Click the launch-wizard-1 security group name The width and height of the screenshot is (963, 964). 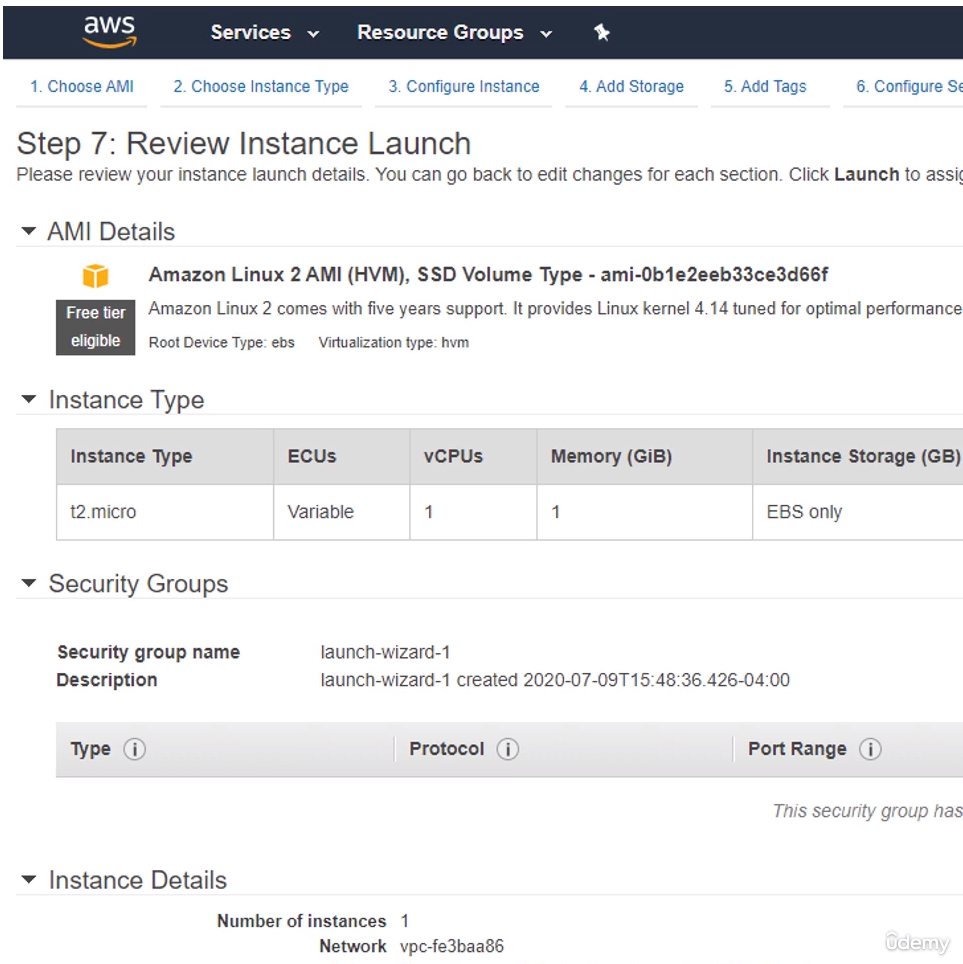tap(386, 652)
